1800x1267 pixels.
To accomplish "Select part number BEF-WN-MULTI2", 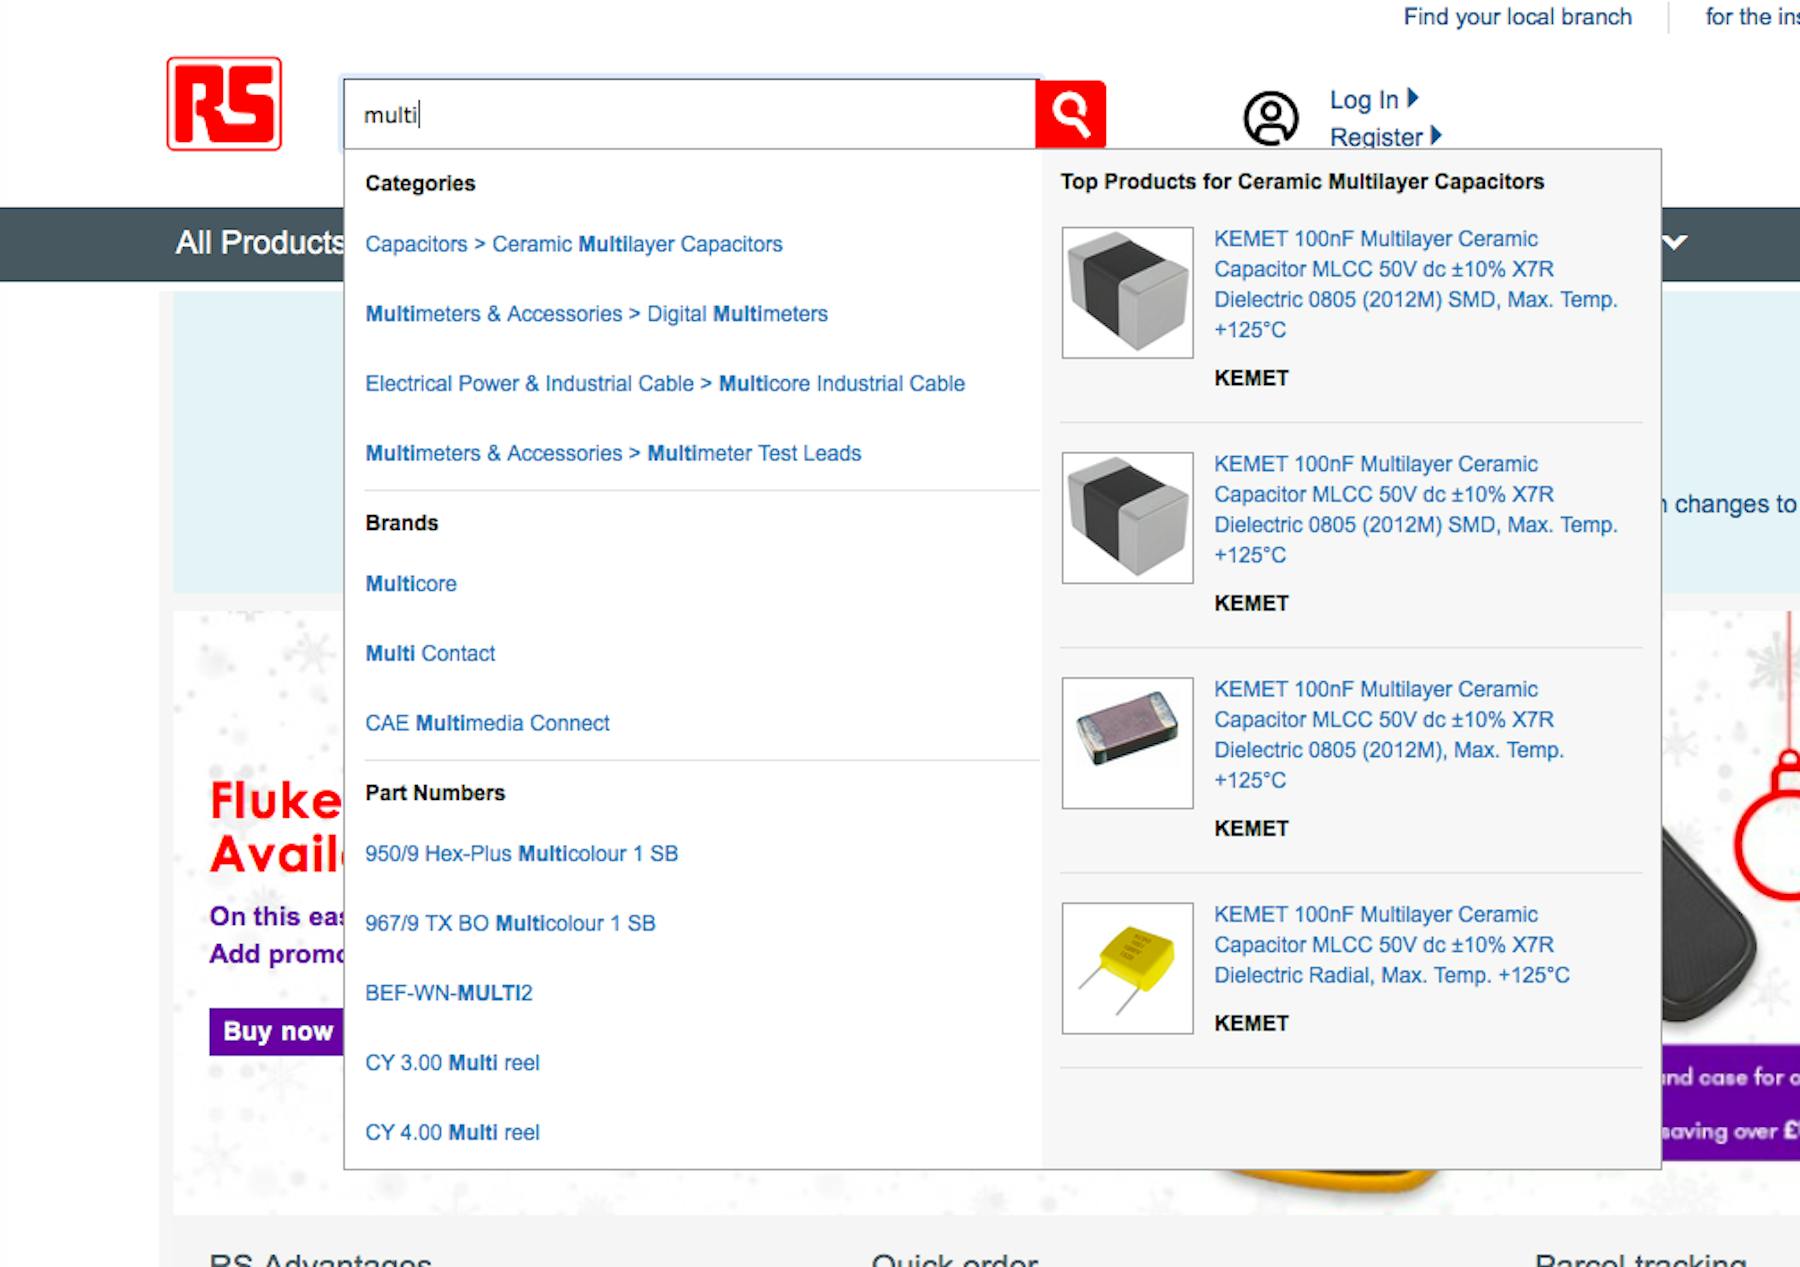I will coord(449,993).
